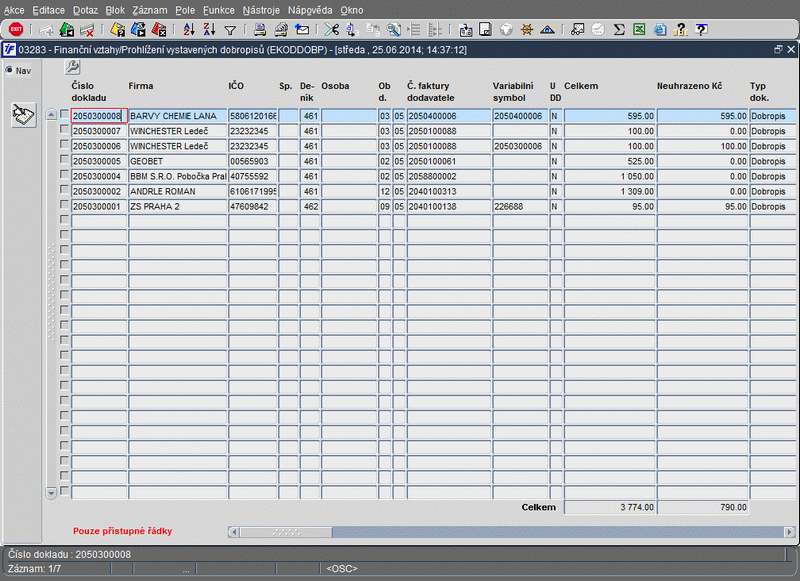Image resolution: width=800 pixels, height=581 pixels.
Task: Click the document number field 2050300008
Action: [x=99, y=116]
